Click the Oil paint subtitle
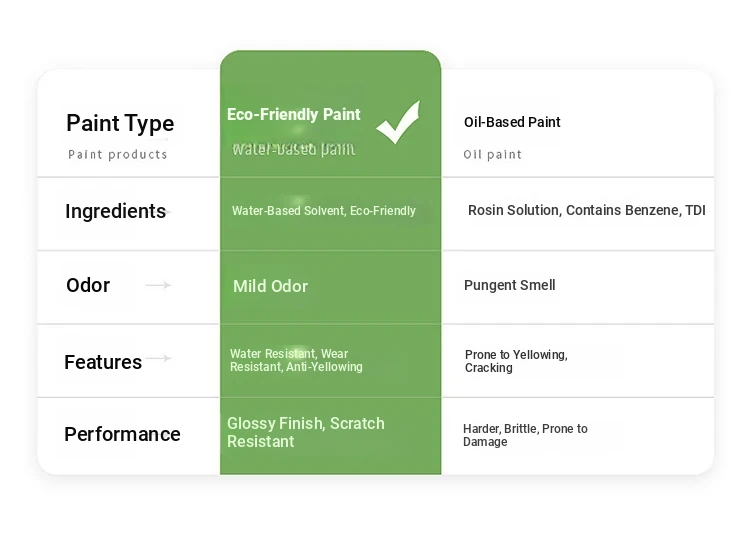750x547 pixels. 492,154
